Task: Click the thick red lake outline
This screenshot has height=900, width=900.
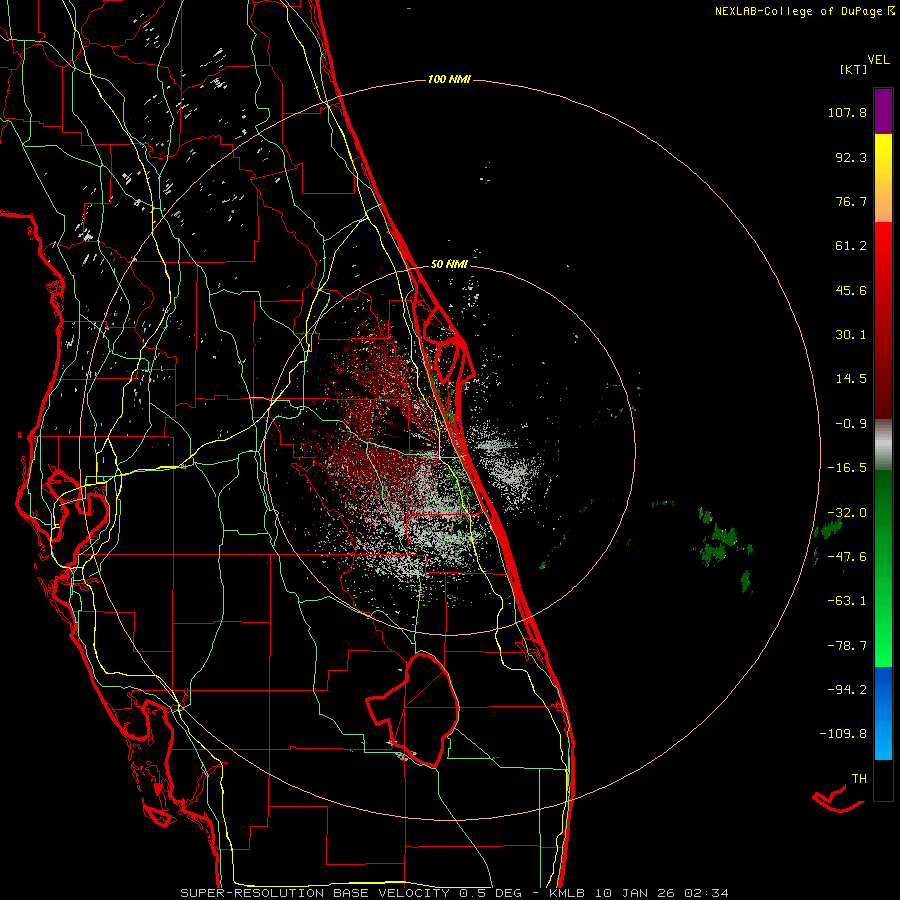Action: 414,709
